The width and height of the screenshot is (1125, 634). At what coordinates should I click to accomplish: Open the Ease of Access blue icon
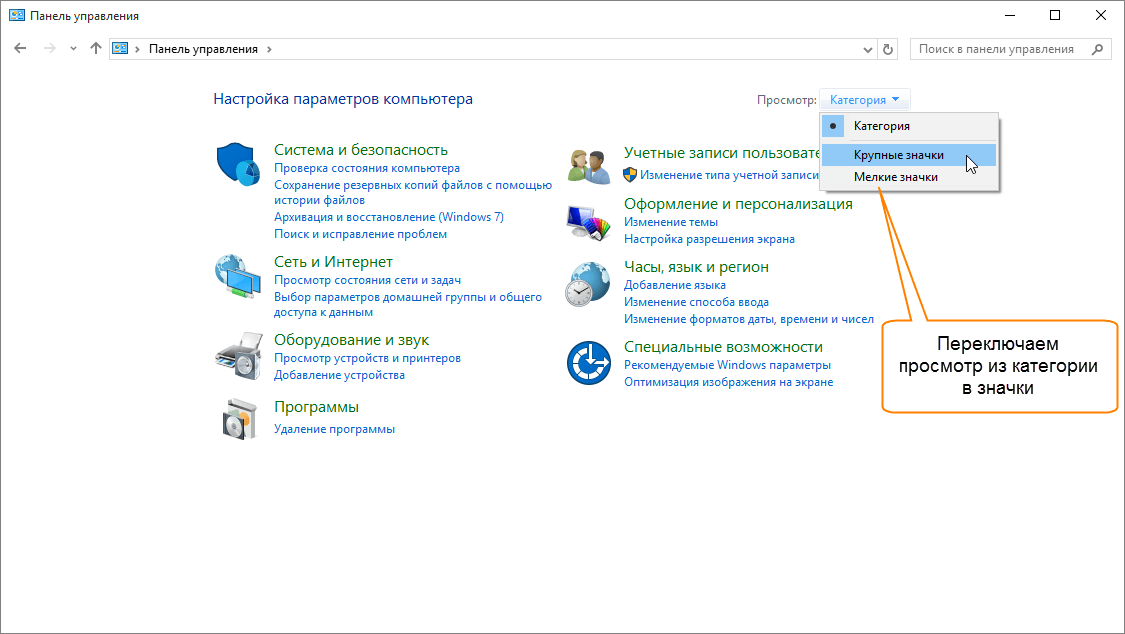(x=588, y=363)
